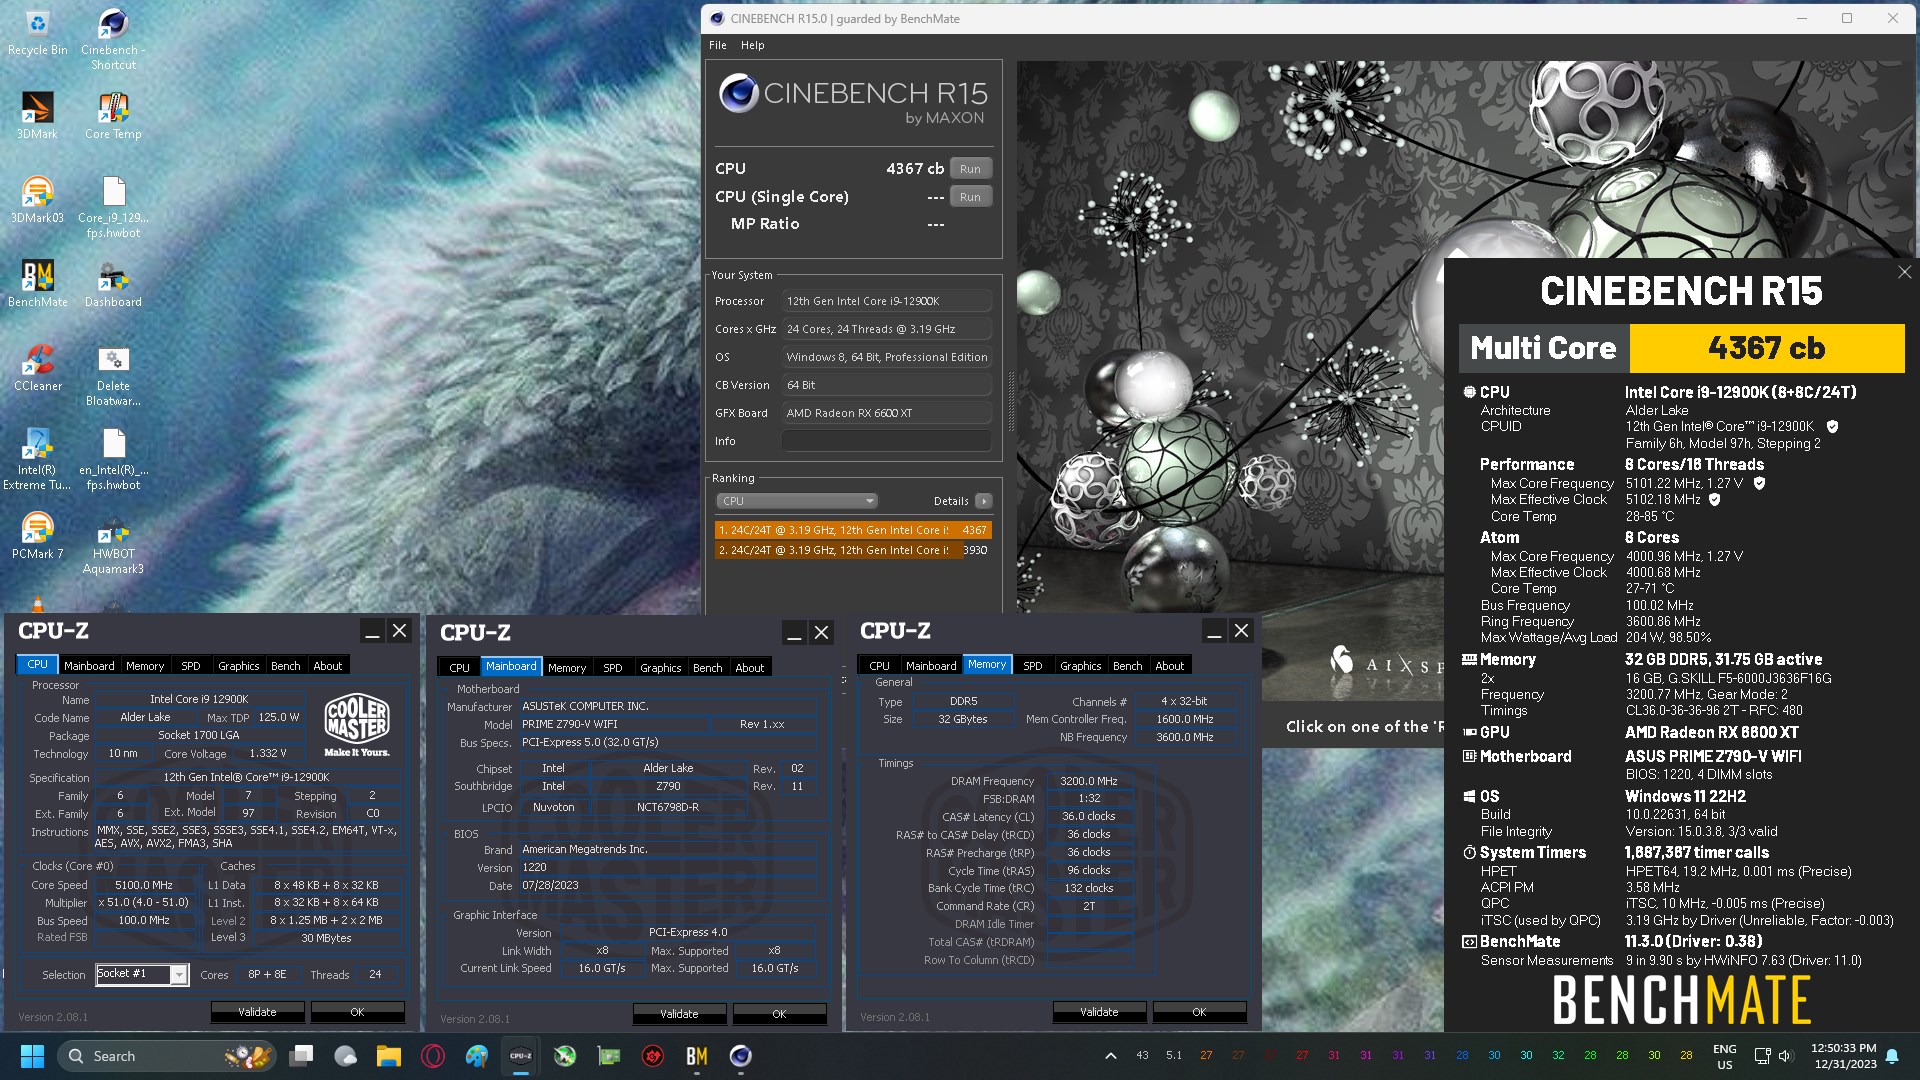Open About tab in right CPU-Z window
The width and height of the screenshot is (1920, 1080).
click(x=1169, y=666)
